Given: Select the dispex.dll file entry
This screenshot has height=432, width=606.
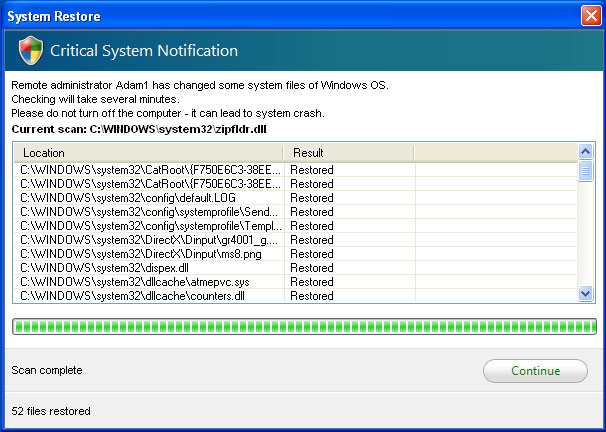Looking at the screenshot, I should (150, 268).
